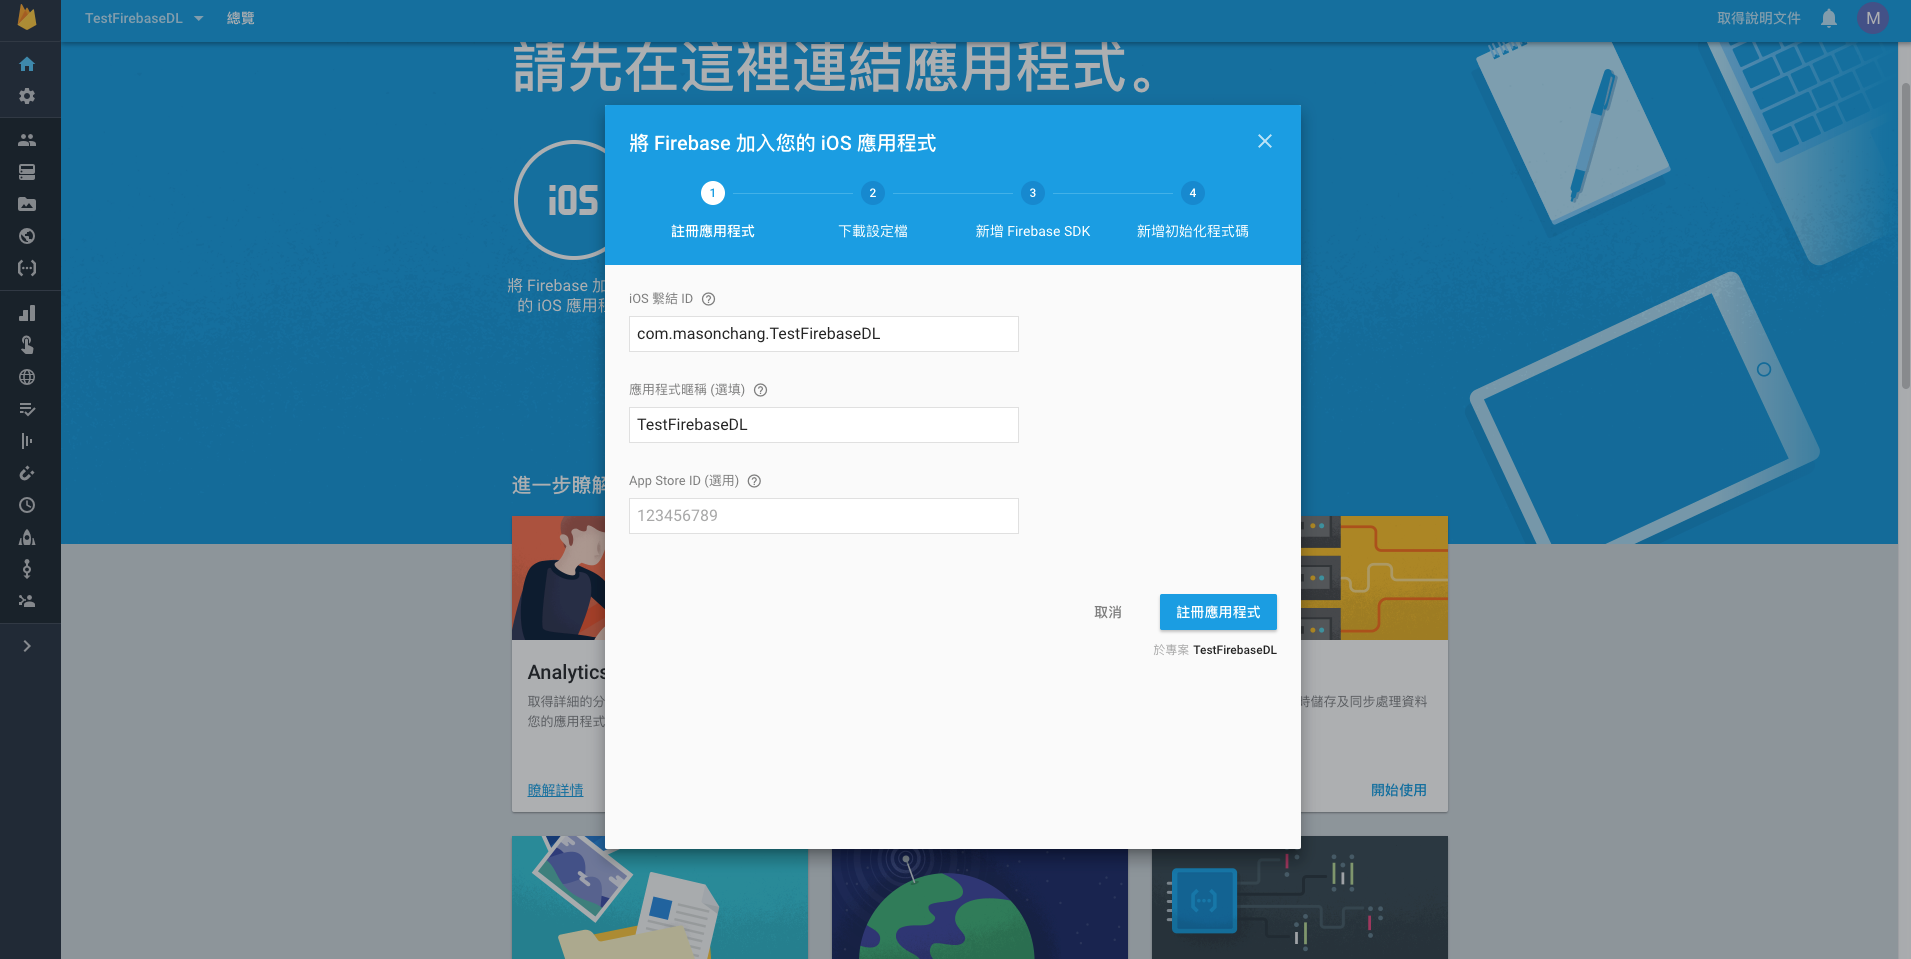Click the globe illustration card thumbnail
This screenshot has height=959, width=1911.
coord(980,904)
